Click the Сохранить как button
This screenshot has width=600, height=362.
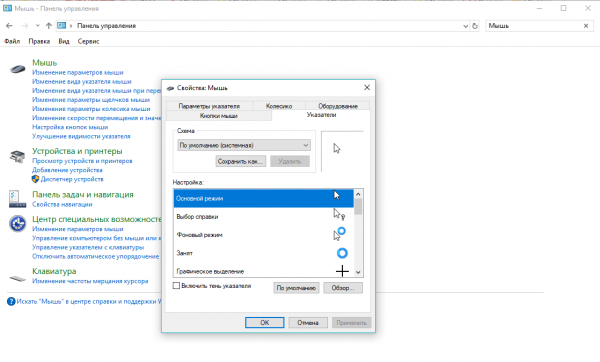pos(241,161)
